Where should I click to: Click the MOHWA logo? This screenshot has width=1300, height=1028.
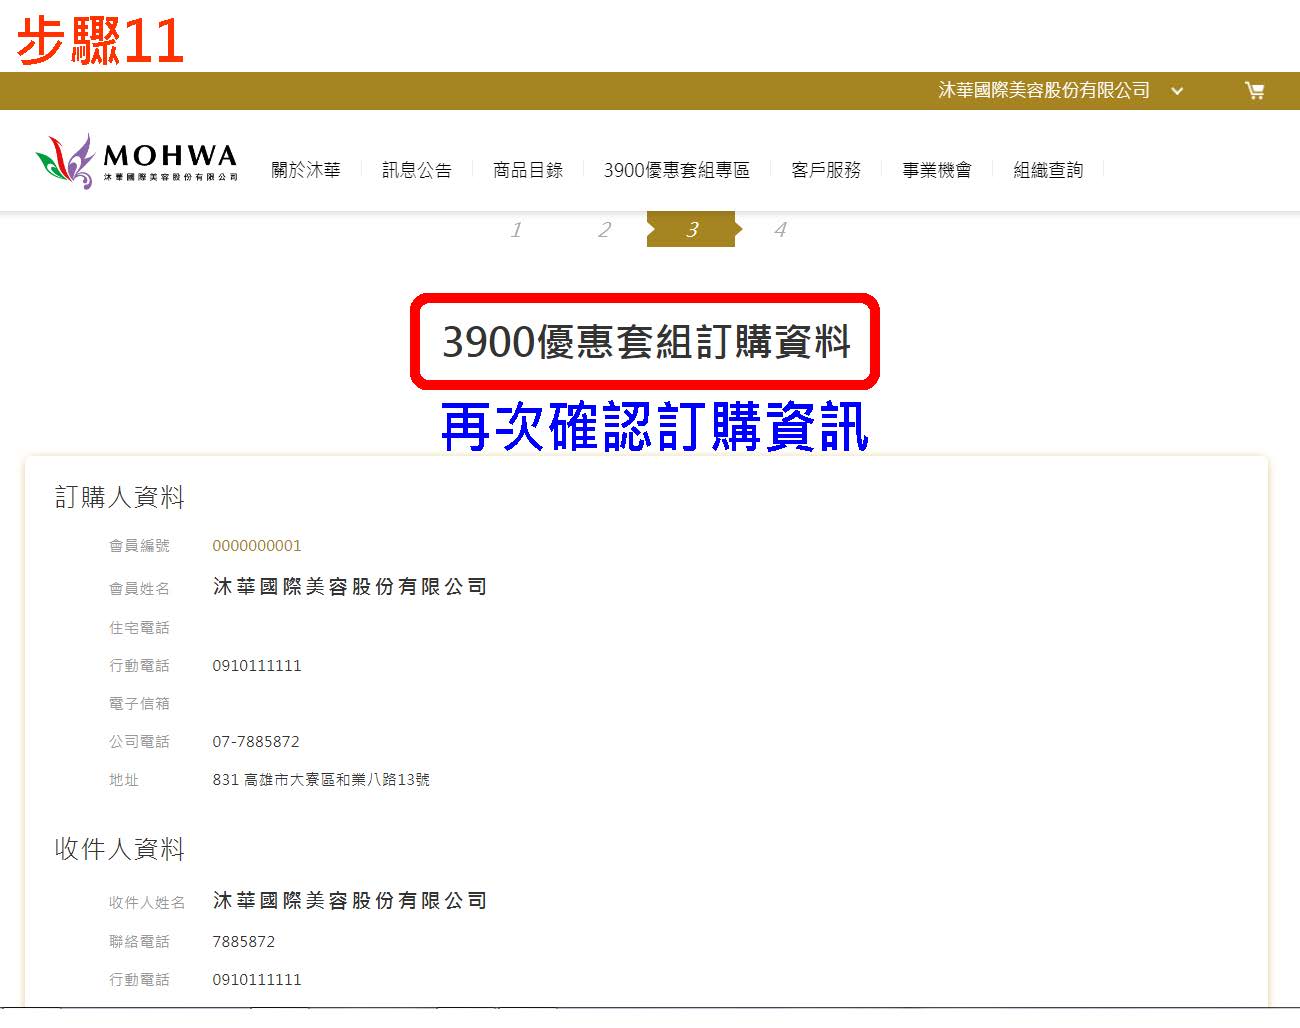[x=137, y=161]
